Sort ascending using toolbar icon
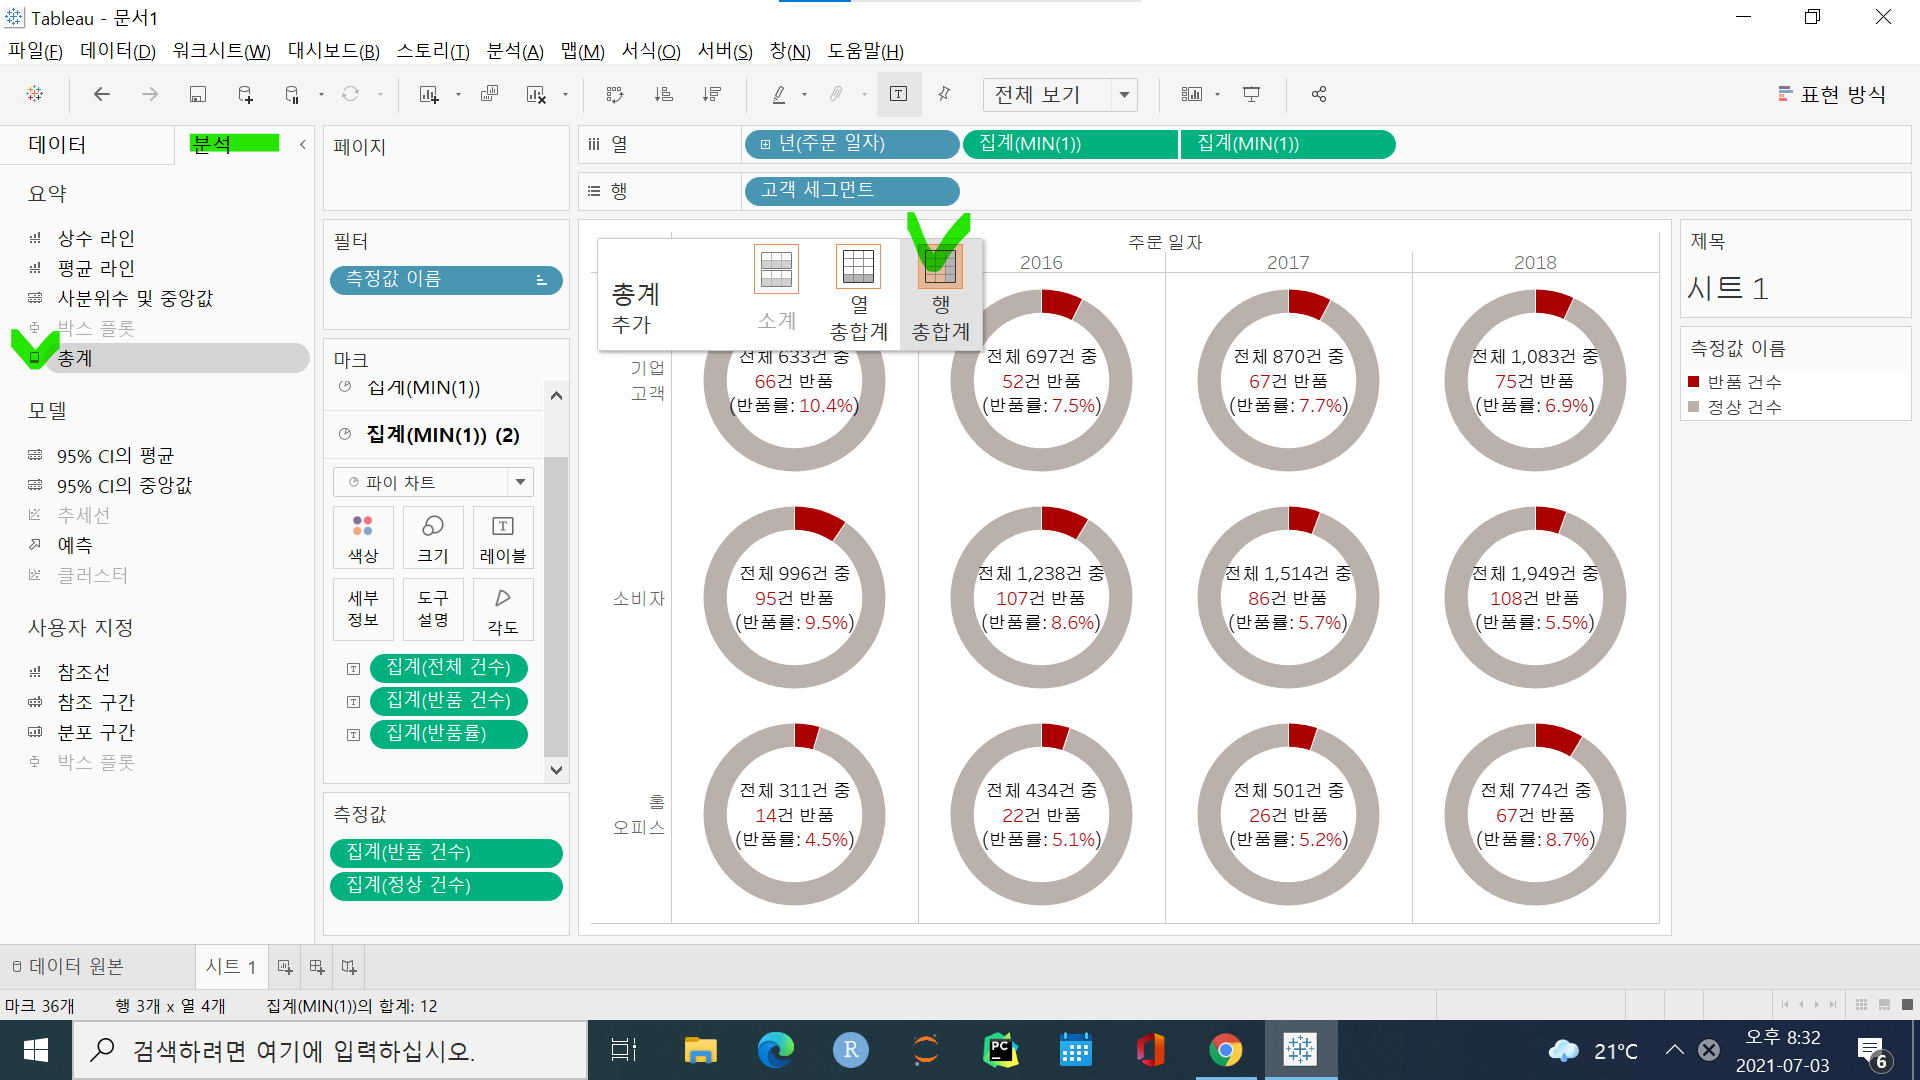1920x1080 pixels. [x=663, y=94]
